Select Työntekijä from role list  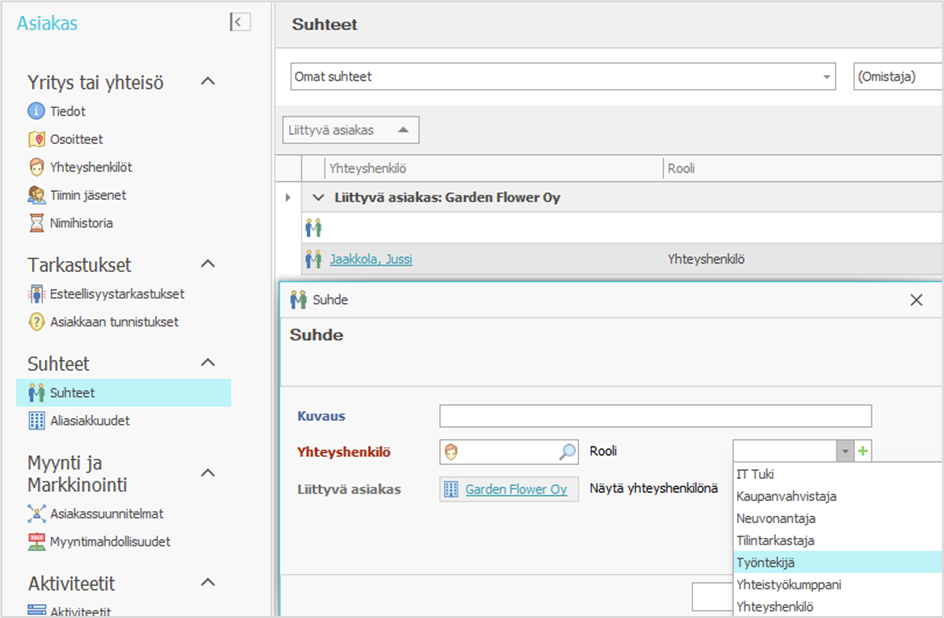click(766, 562)
